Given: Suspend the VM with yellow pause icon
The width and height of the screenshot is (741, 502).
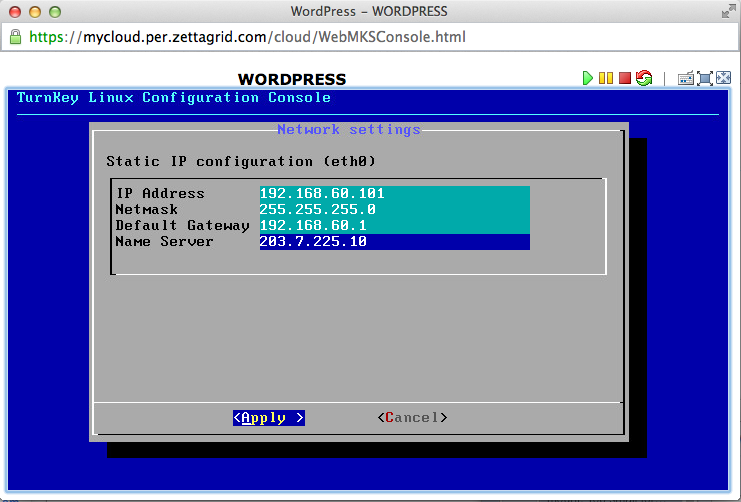Looking at the screenshot, I should click(606, 78).
